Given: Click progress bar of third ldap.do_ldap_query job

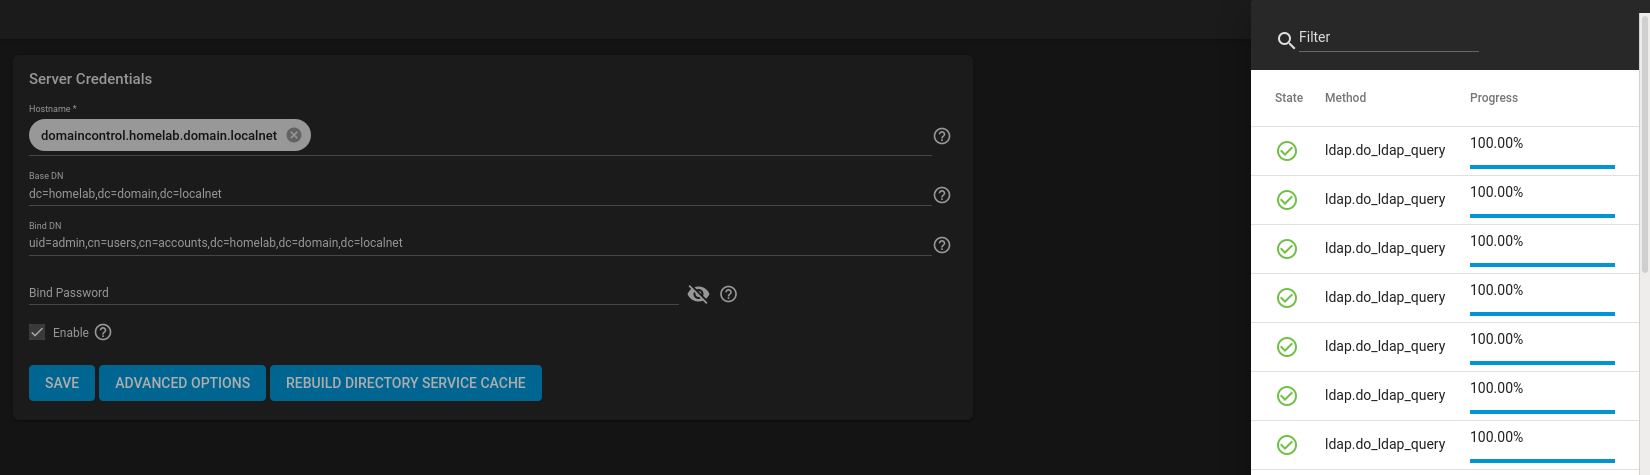Looking at the screenshot, I should click(1542, 265).
